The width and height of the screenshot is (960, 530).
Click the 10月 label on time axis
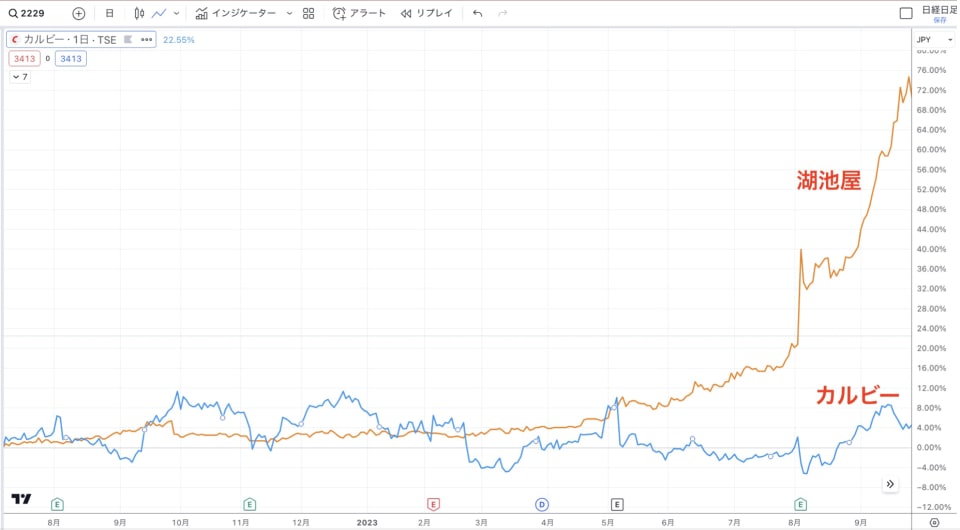180,523
